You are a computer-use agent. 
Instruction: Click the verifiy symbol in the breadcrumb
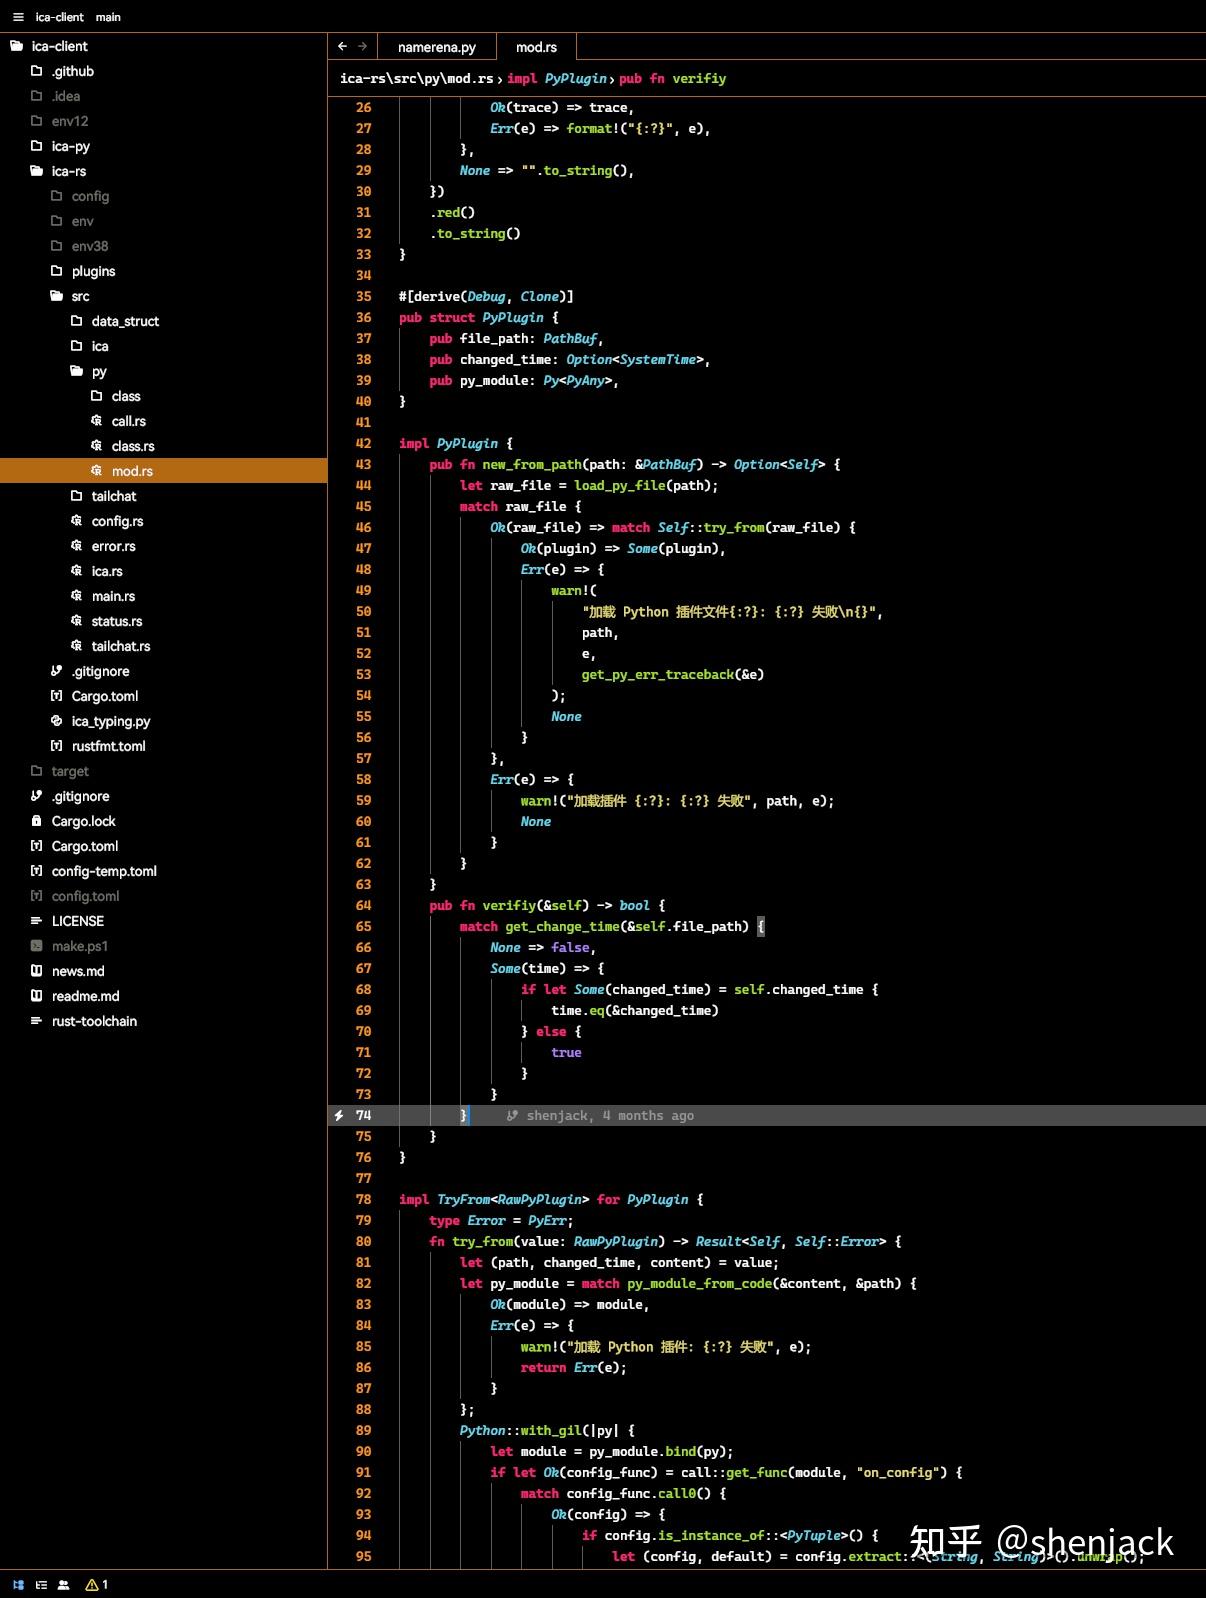(699, 78)
